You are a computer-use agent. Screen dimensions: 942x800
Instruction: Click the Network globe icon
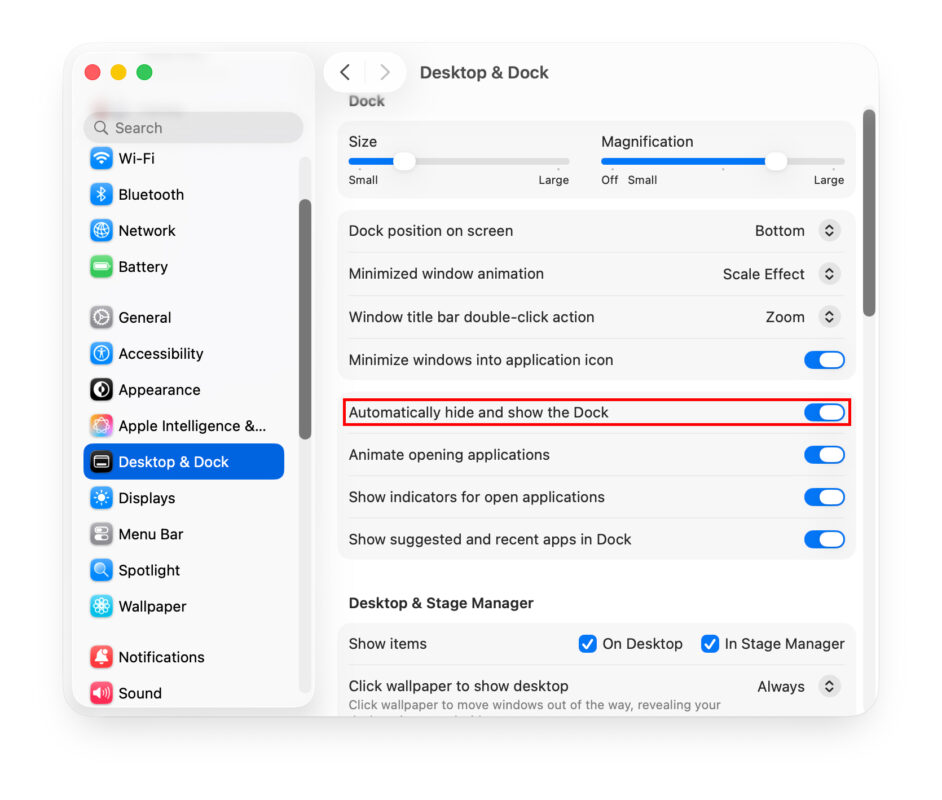click(x=101, y=231)
